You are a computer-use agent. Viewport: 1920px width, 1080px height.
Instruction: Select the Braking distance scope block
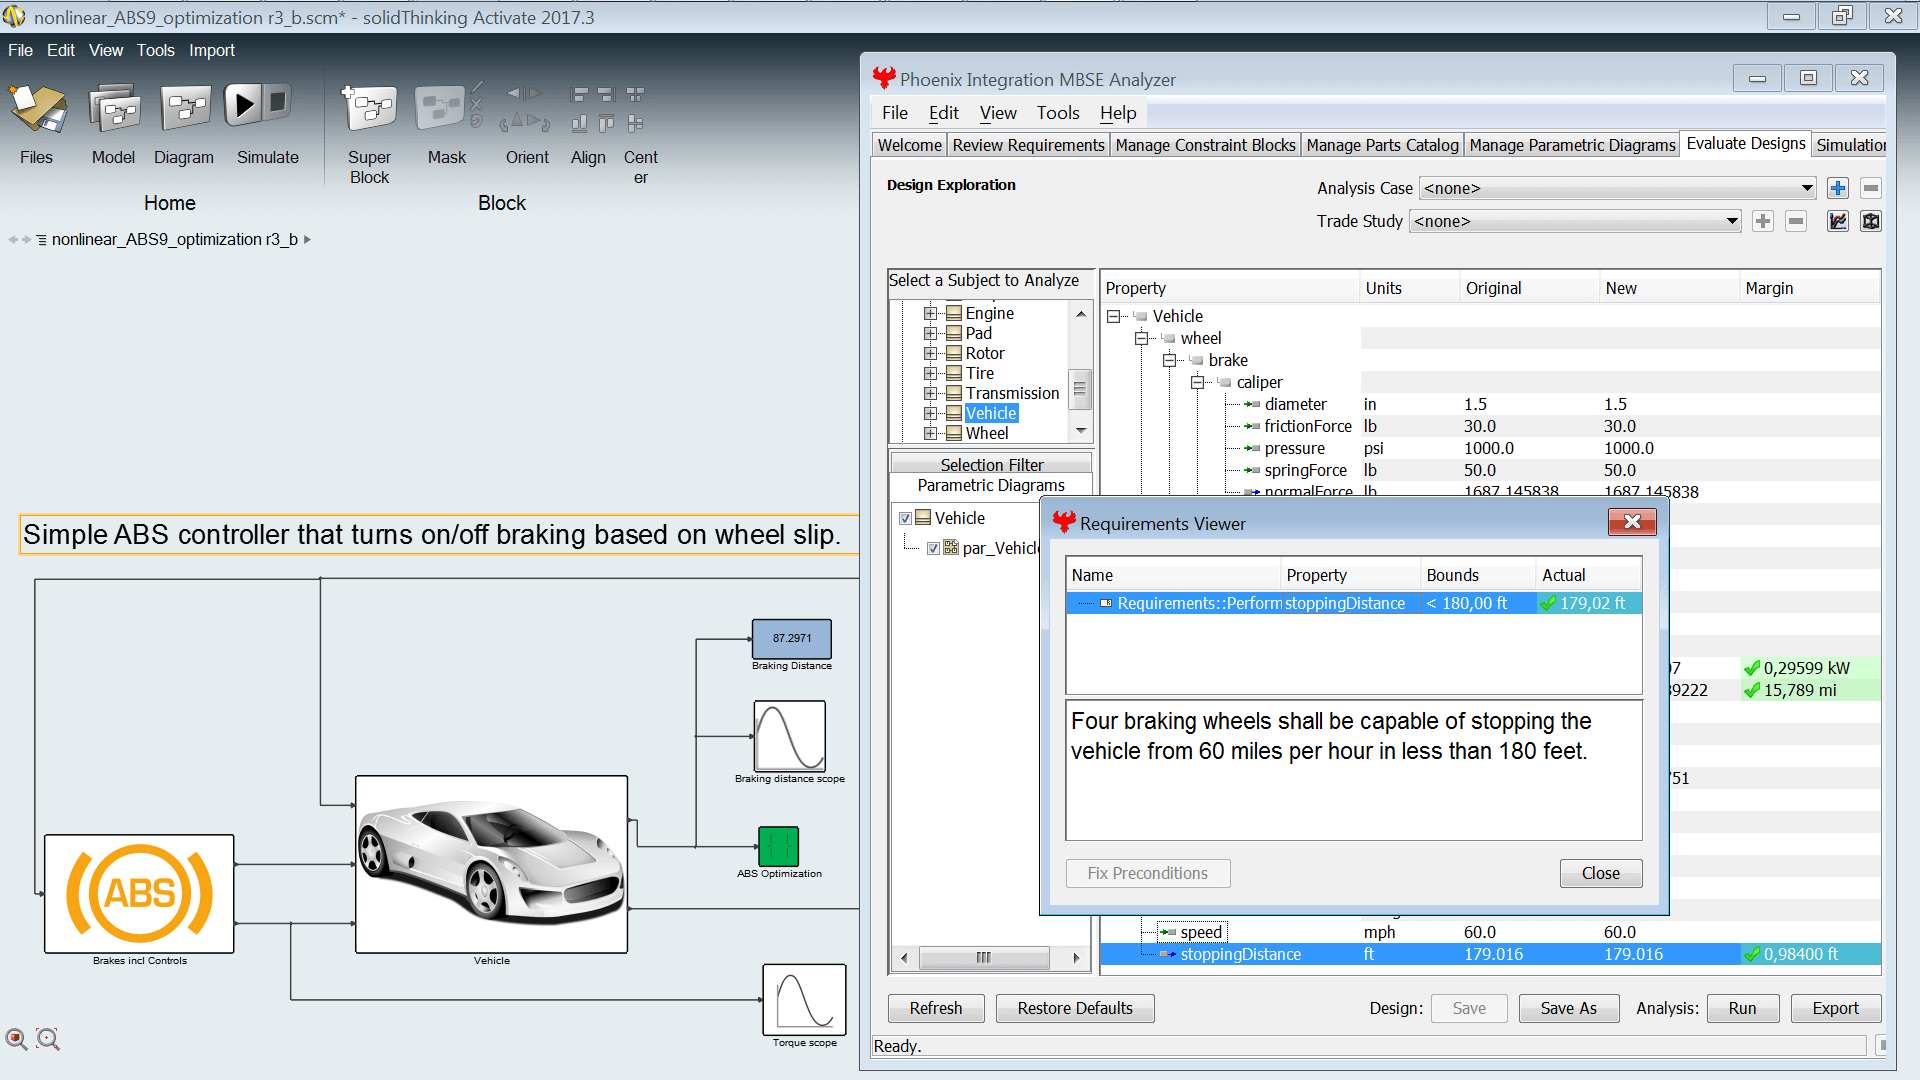(790, 736)
